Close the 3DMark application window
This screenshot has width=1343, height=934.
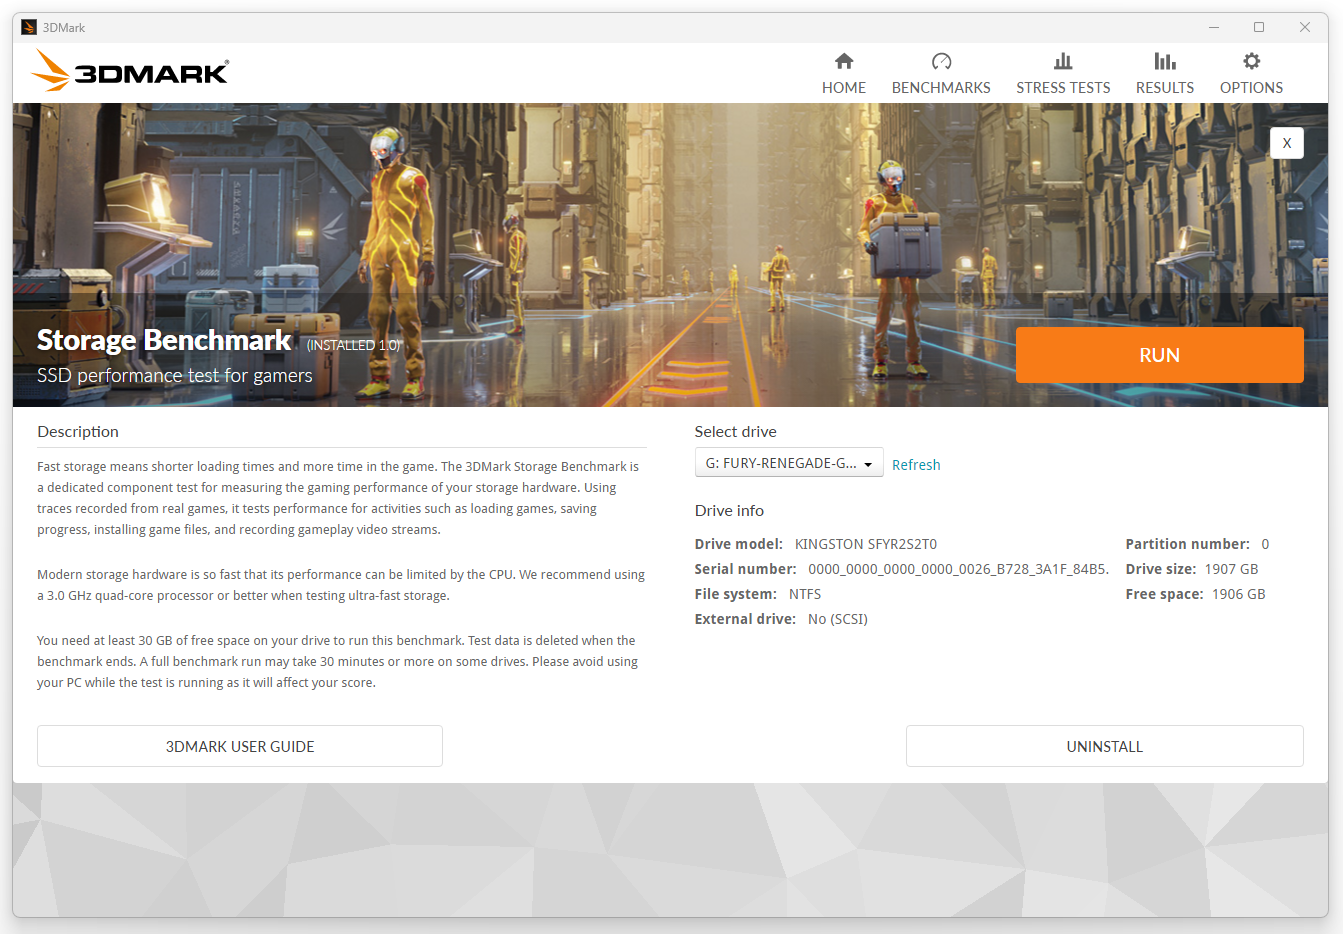pos(1304,27)
